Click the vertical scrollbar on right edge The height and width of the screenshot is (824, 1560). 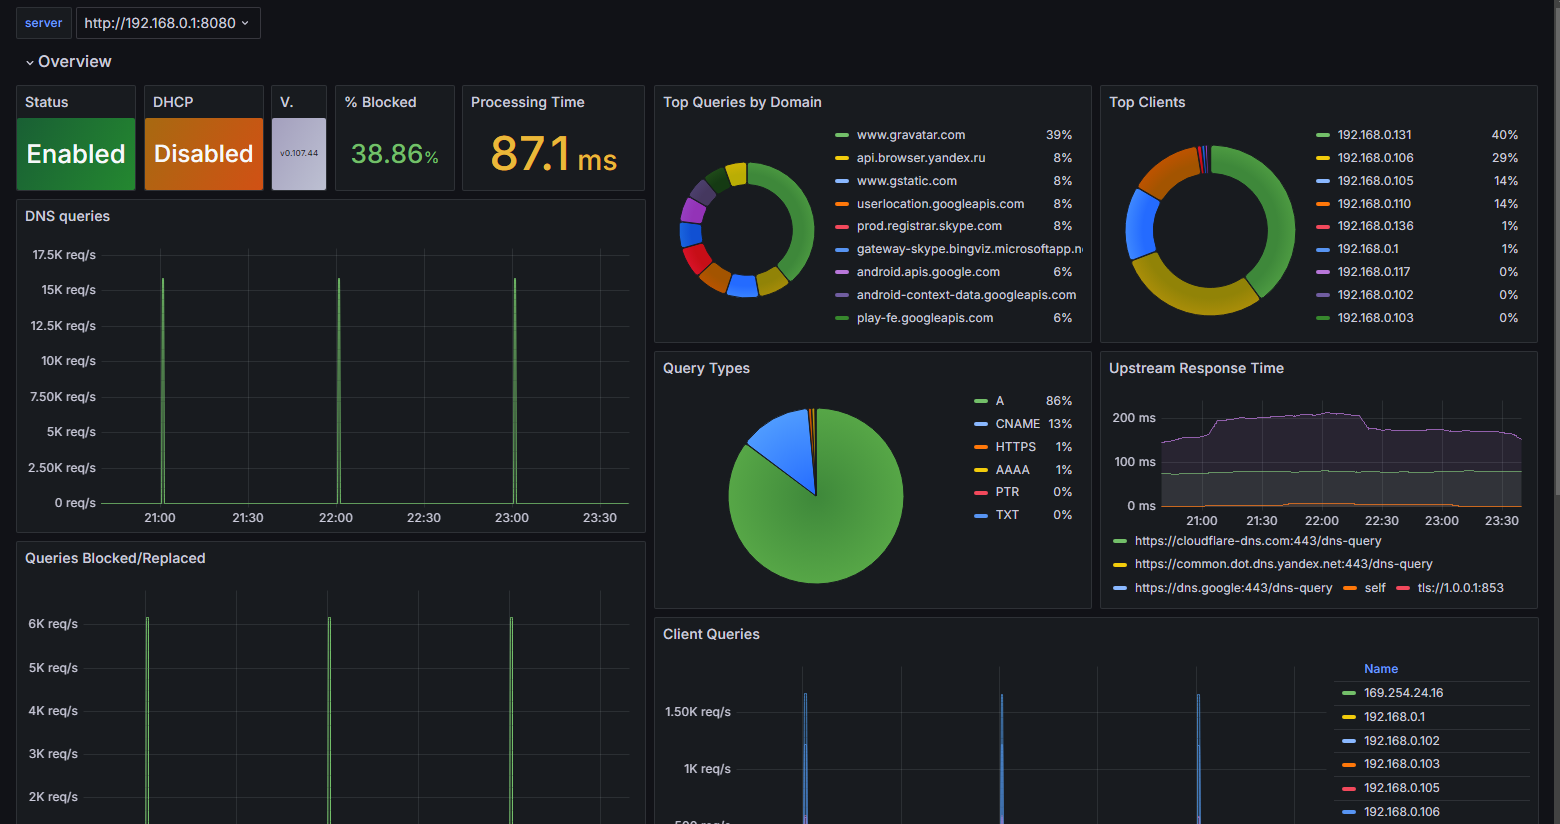pos(1555,250)
